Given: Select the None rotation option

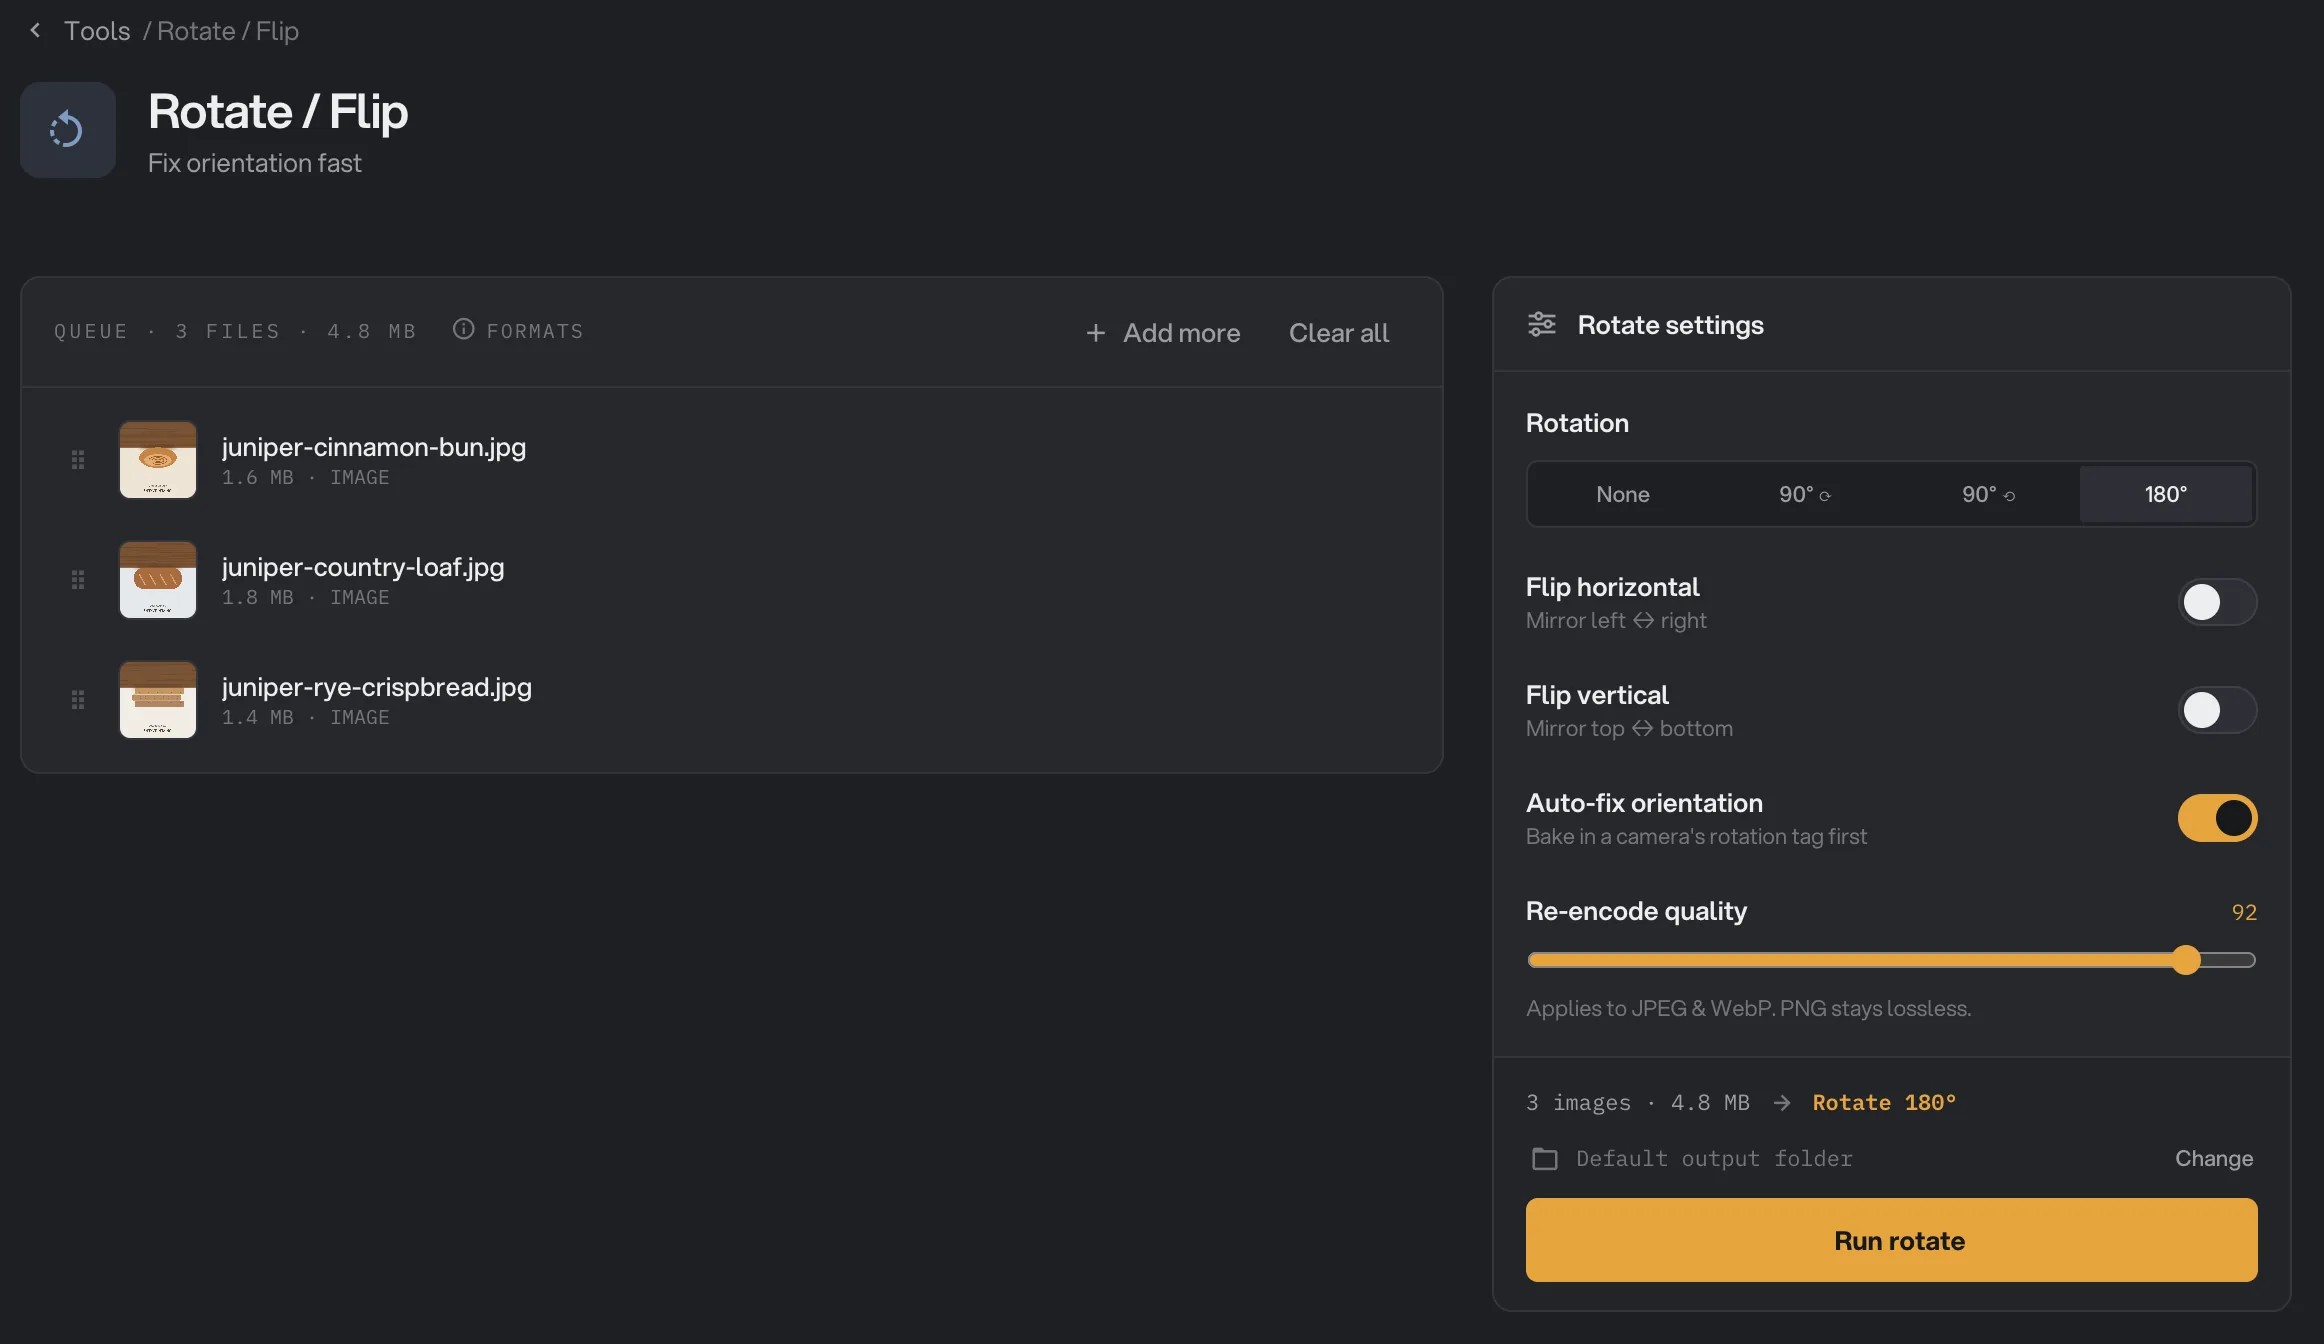Looking at the screenshot, I should coord(1622,494).
